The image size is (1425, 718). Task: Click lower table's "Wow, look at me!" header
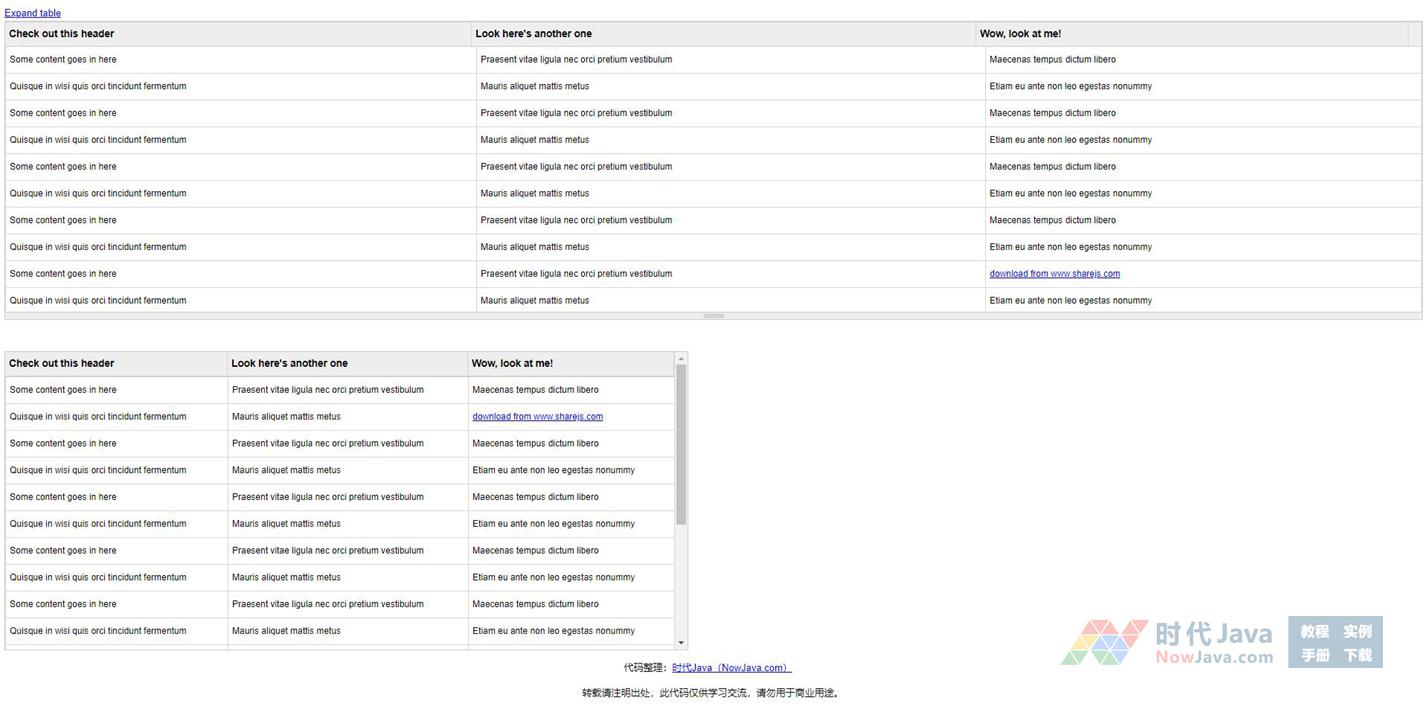pyautogui.click(x=512, y=364)
